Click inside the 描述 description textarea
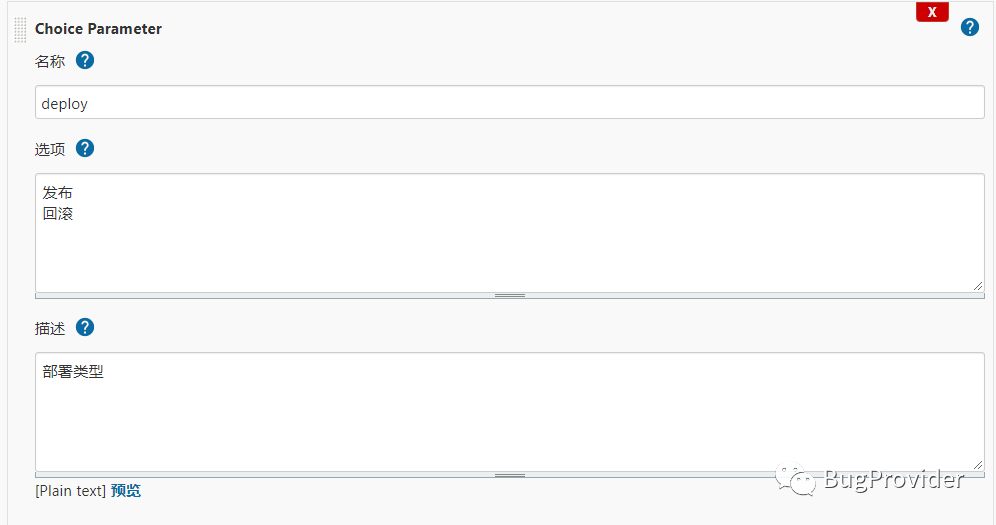996x525 pixels. 509,420
